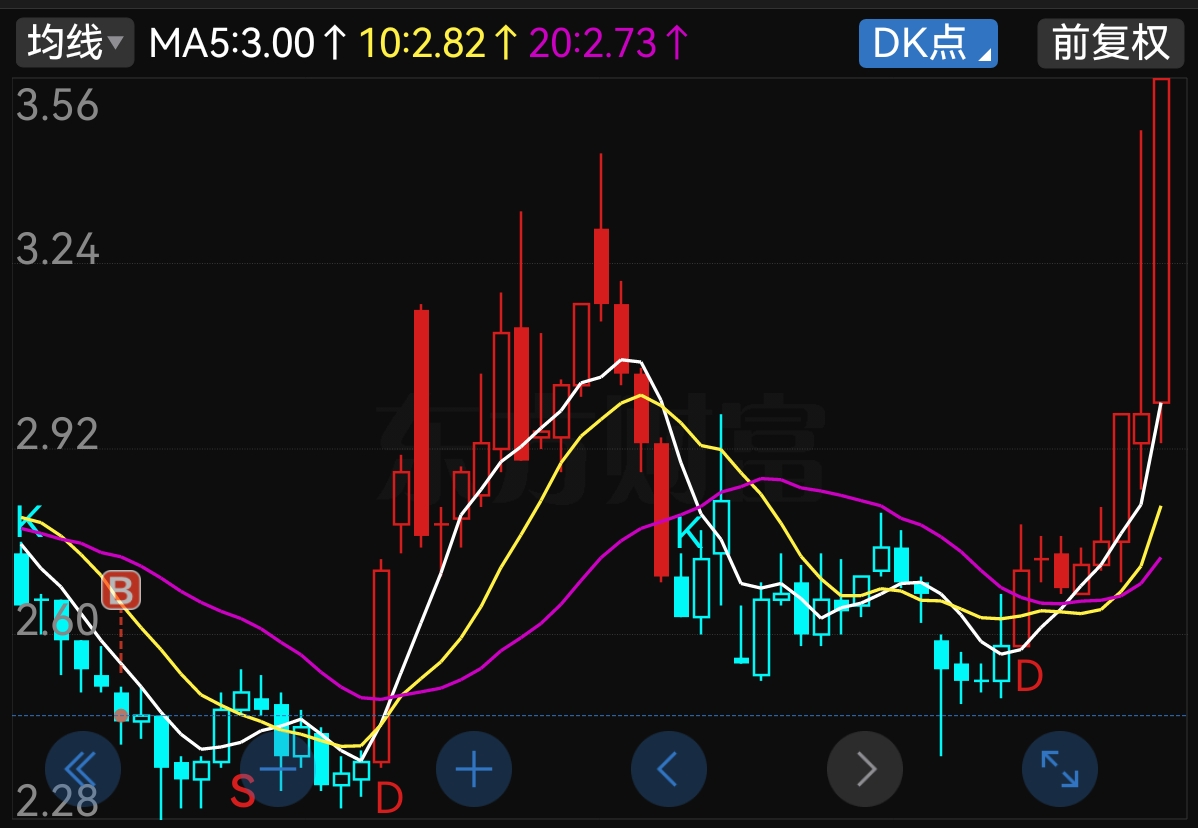Tap the red D marker on the right
Screen dimensions: 1198x828
1029,675
